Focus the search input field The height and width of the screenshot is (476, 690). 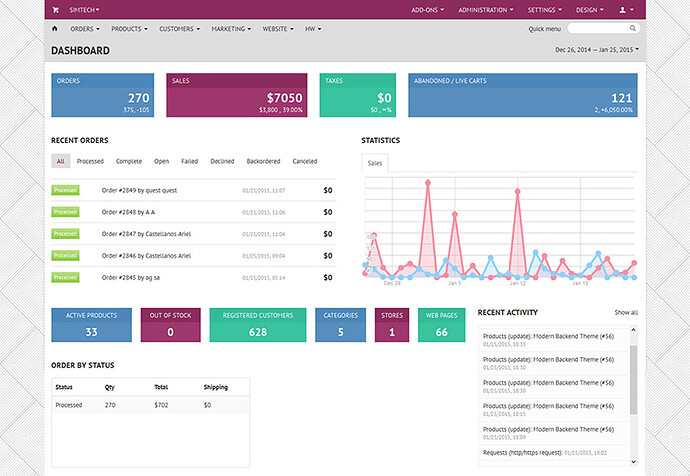603,28
